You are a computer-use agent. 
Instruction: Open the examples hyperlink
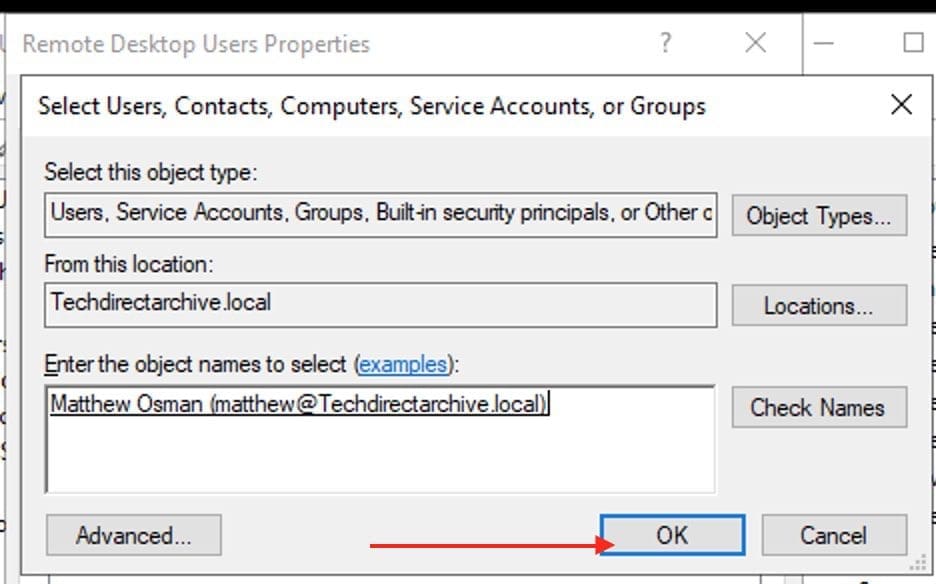coord(403,365)
